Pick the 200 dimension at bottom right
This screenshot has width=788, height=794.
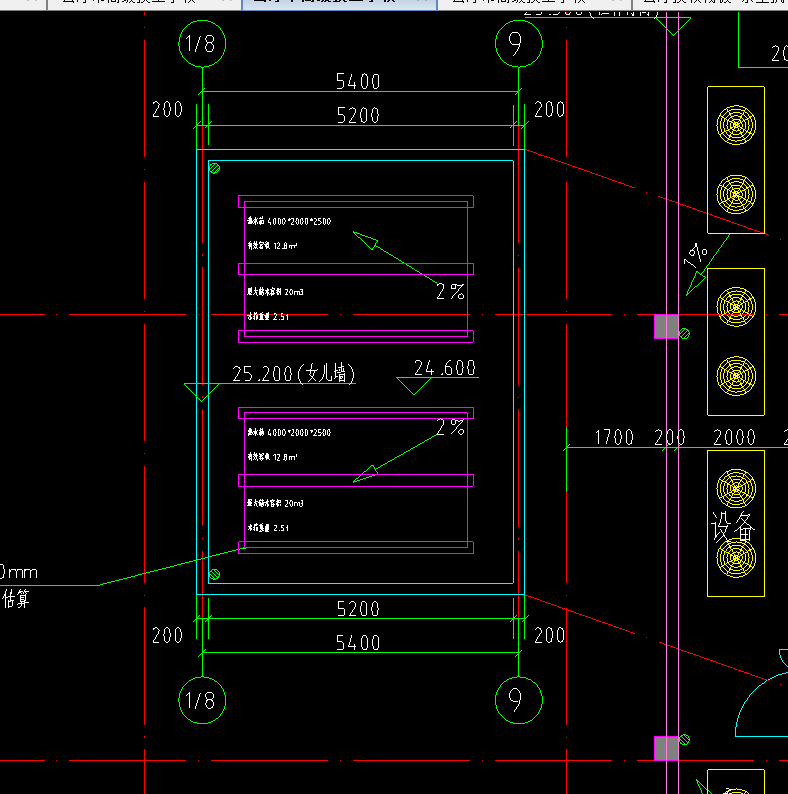(549, 636)
